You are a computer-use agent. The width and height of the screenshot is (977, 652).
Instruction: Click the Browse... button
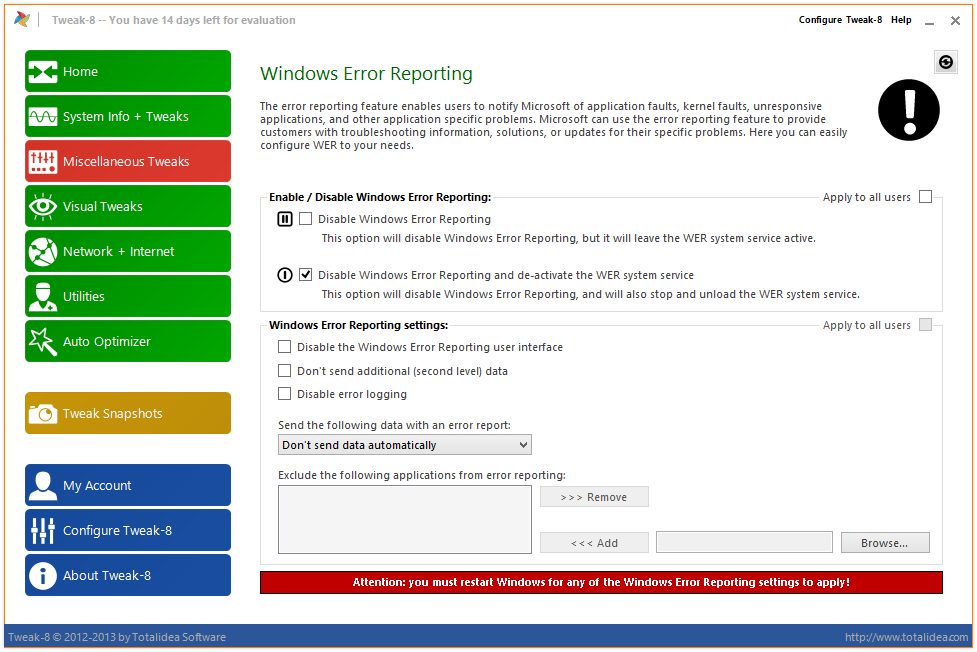[885, 543]
